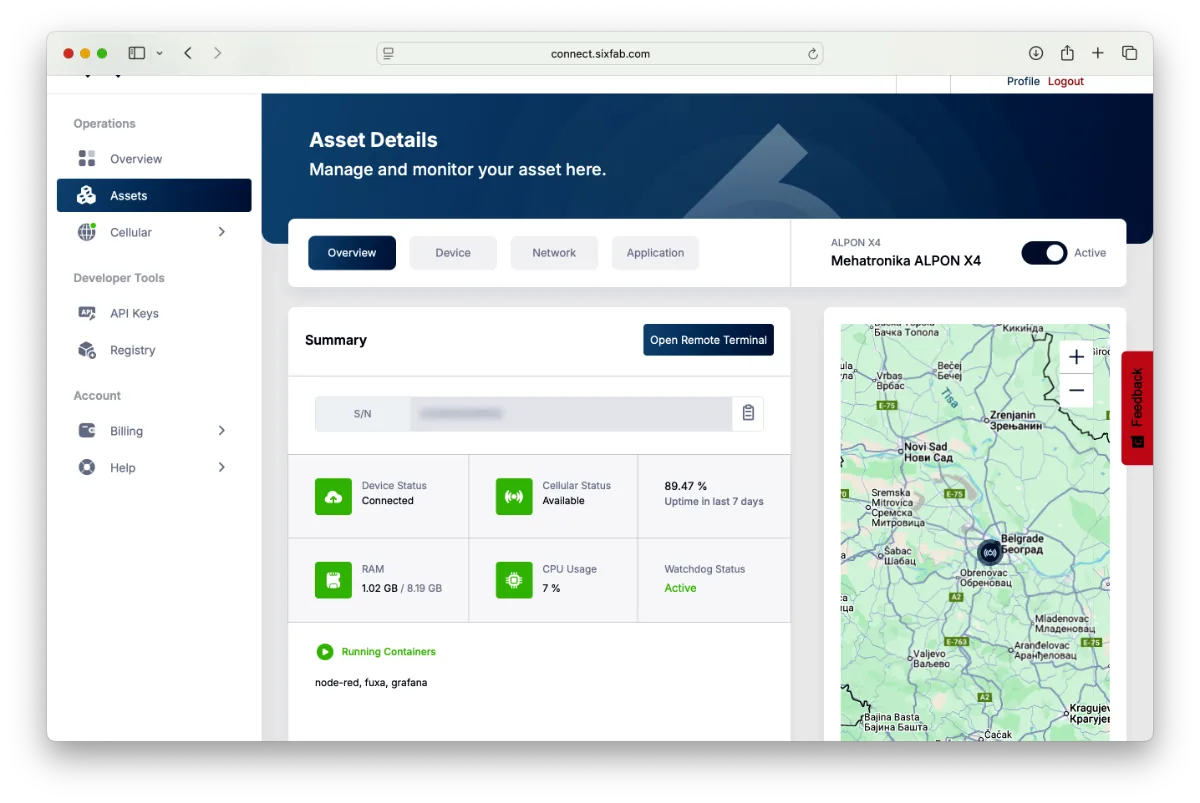Open the sidebar options dropdown arrow
This screenshot has width=1200, height=803.
[159, 53]
